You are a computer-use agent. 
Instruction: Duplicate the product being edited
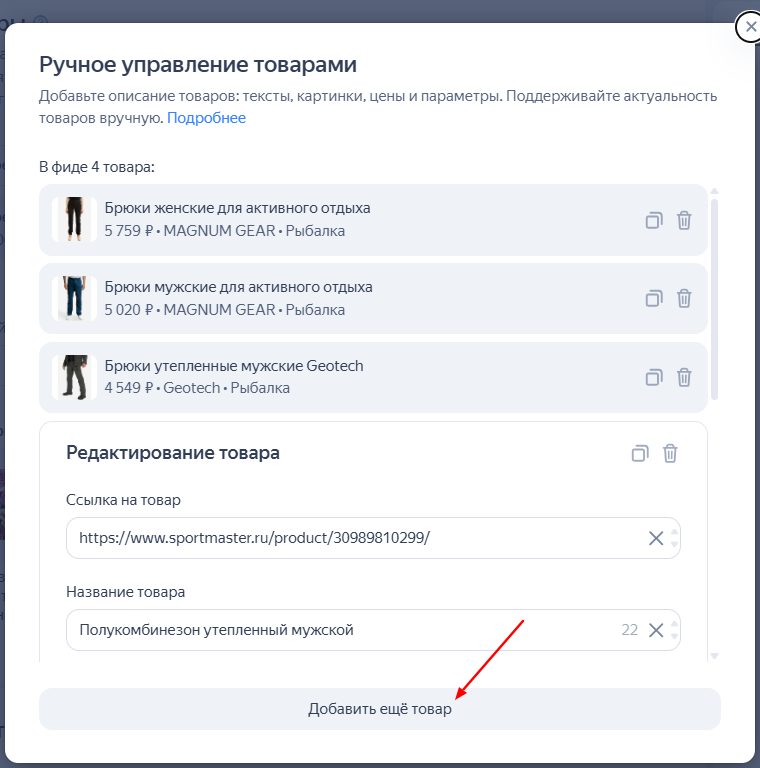(640, 454)
